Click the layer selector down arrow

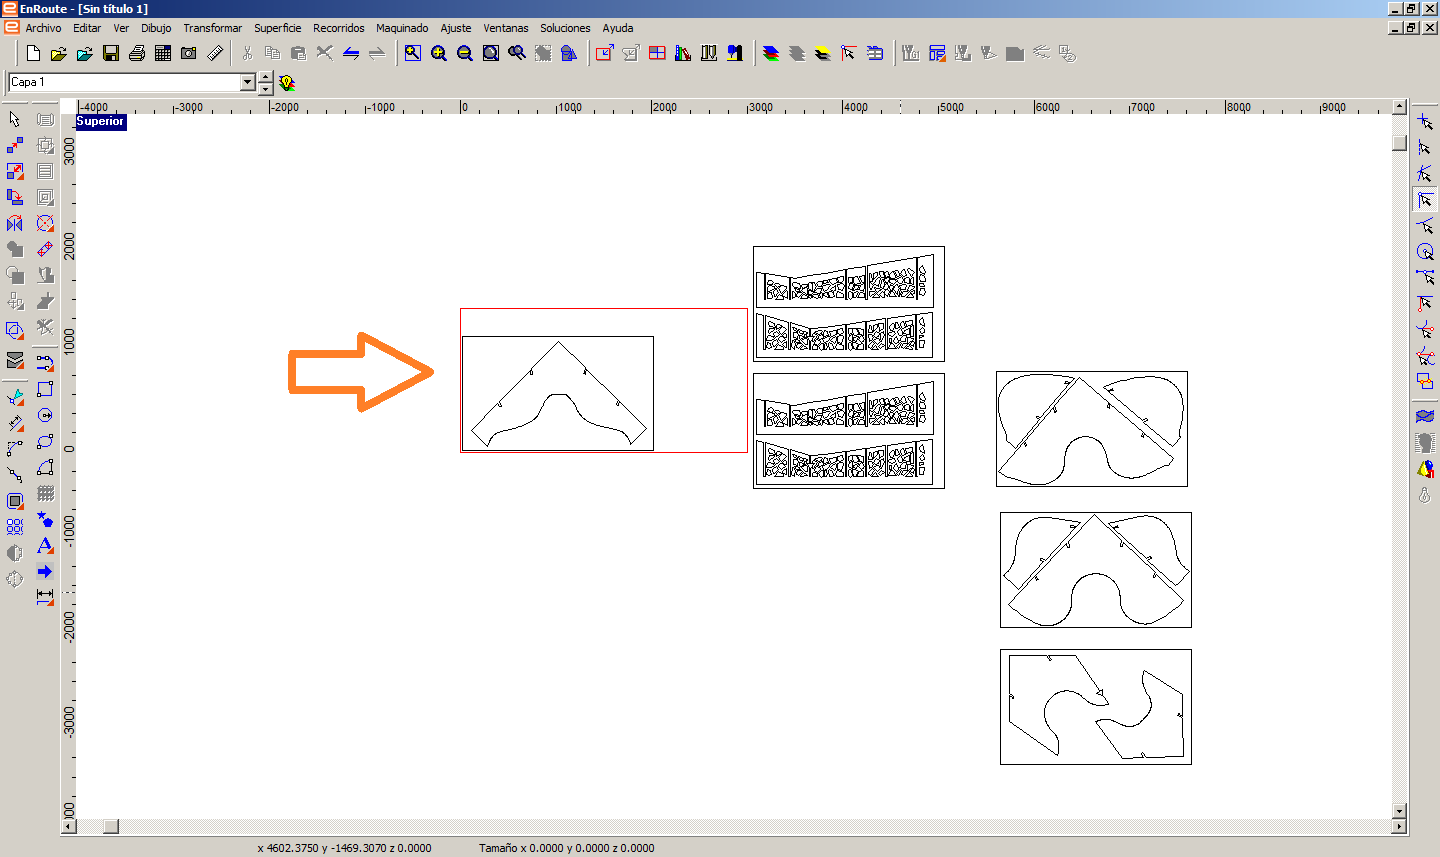[x=265, y=88]
